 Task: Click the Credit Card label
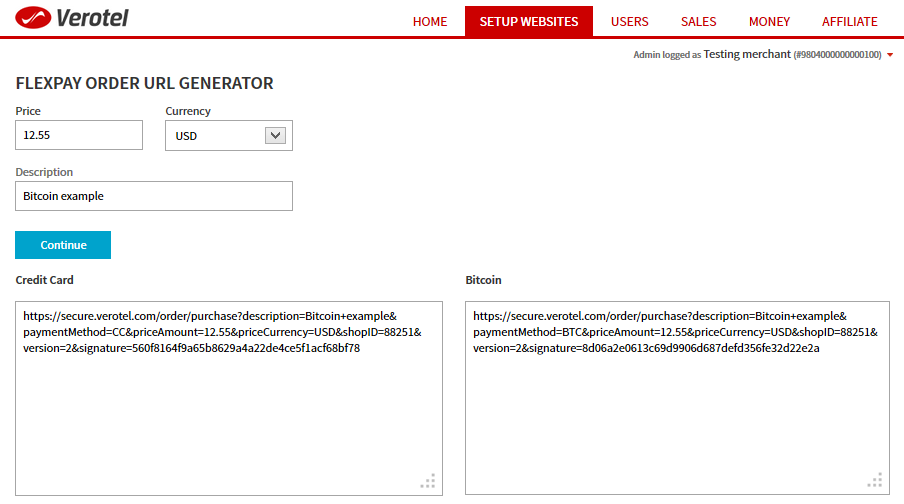click(x=44, y=280)
